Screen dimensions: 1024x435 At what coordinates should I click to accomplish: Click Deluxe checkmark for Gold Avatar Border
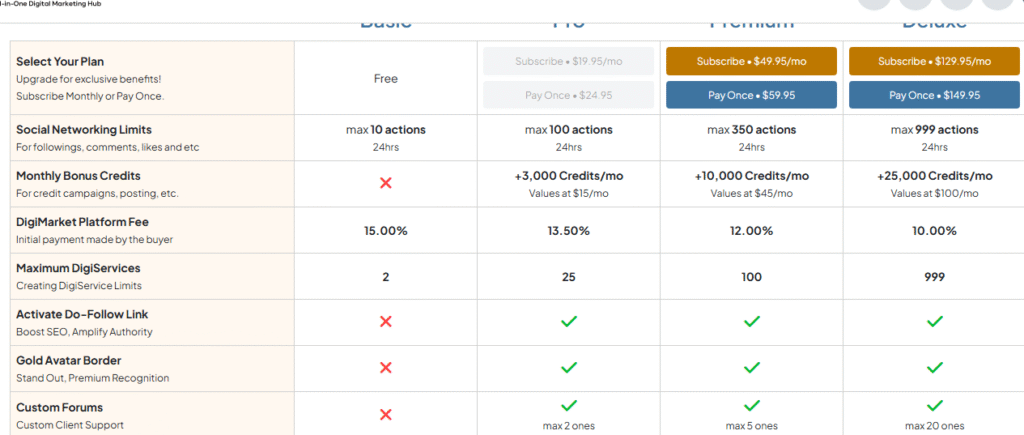pos(935,368)
